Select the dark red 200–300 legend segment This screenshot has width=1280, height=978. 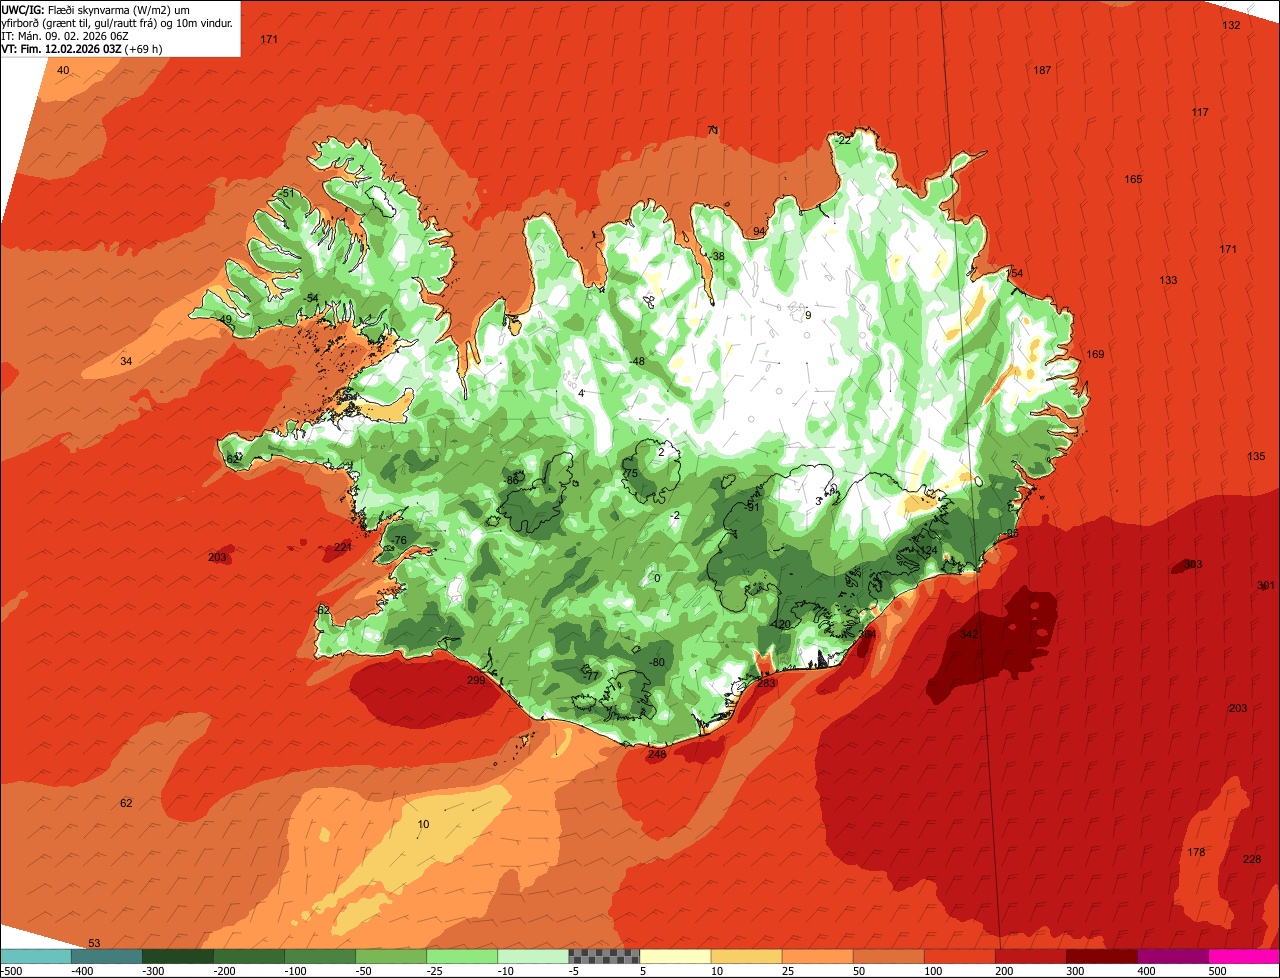coord(1031,956)
